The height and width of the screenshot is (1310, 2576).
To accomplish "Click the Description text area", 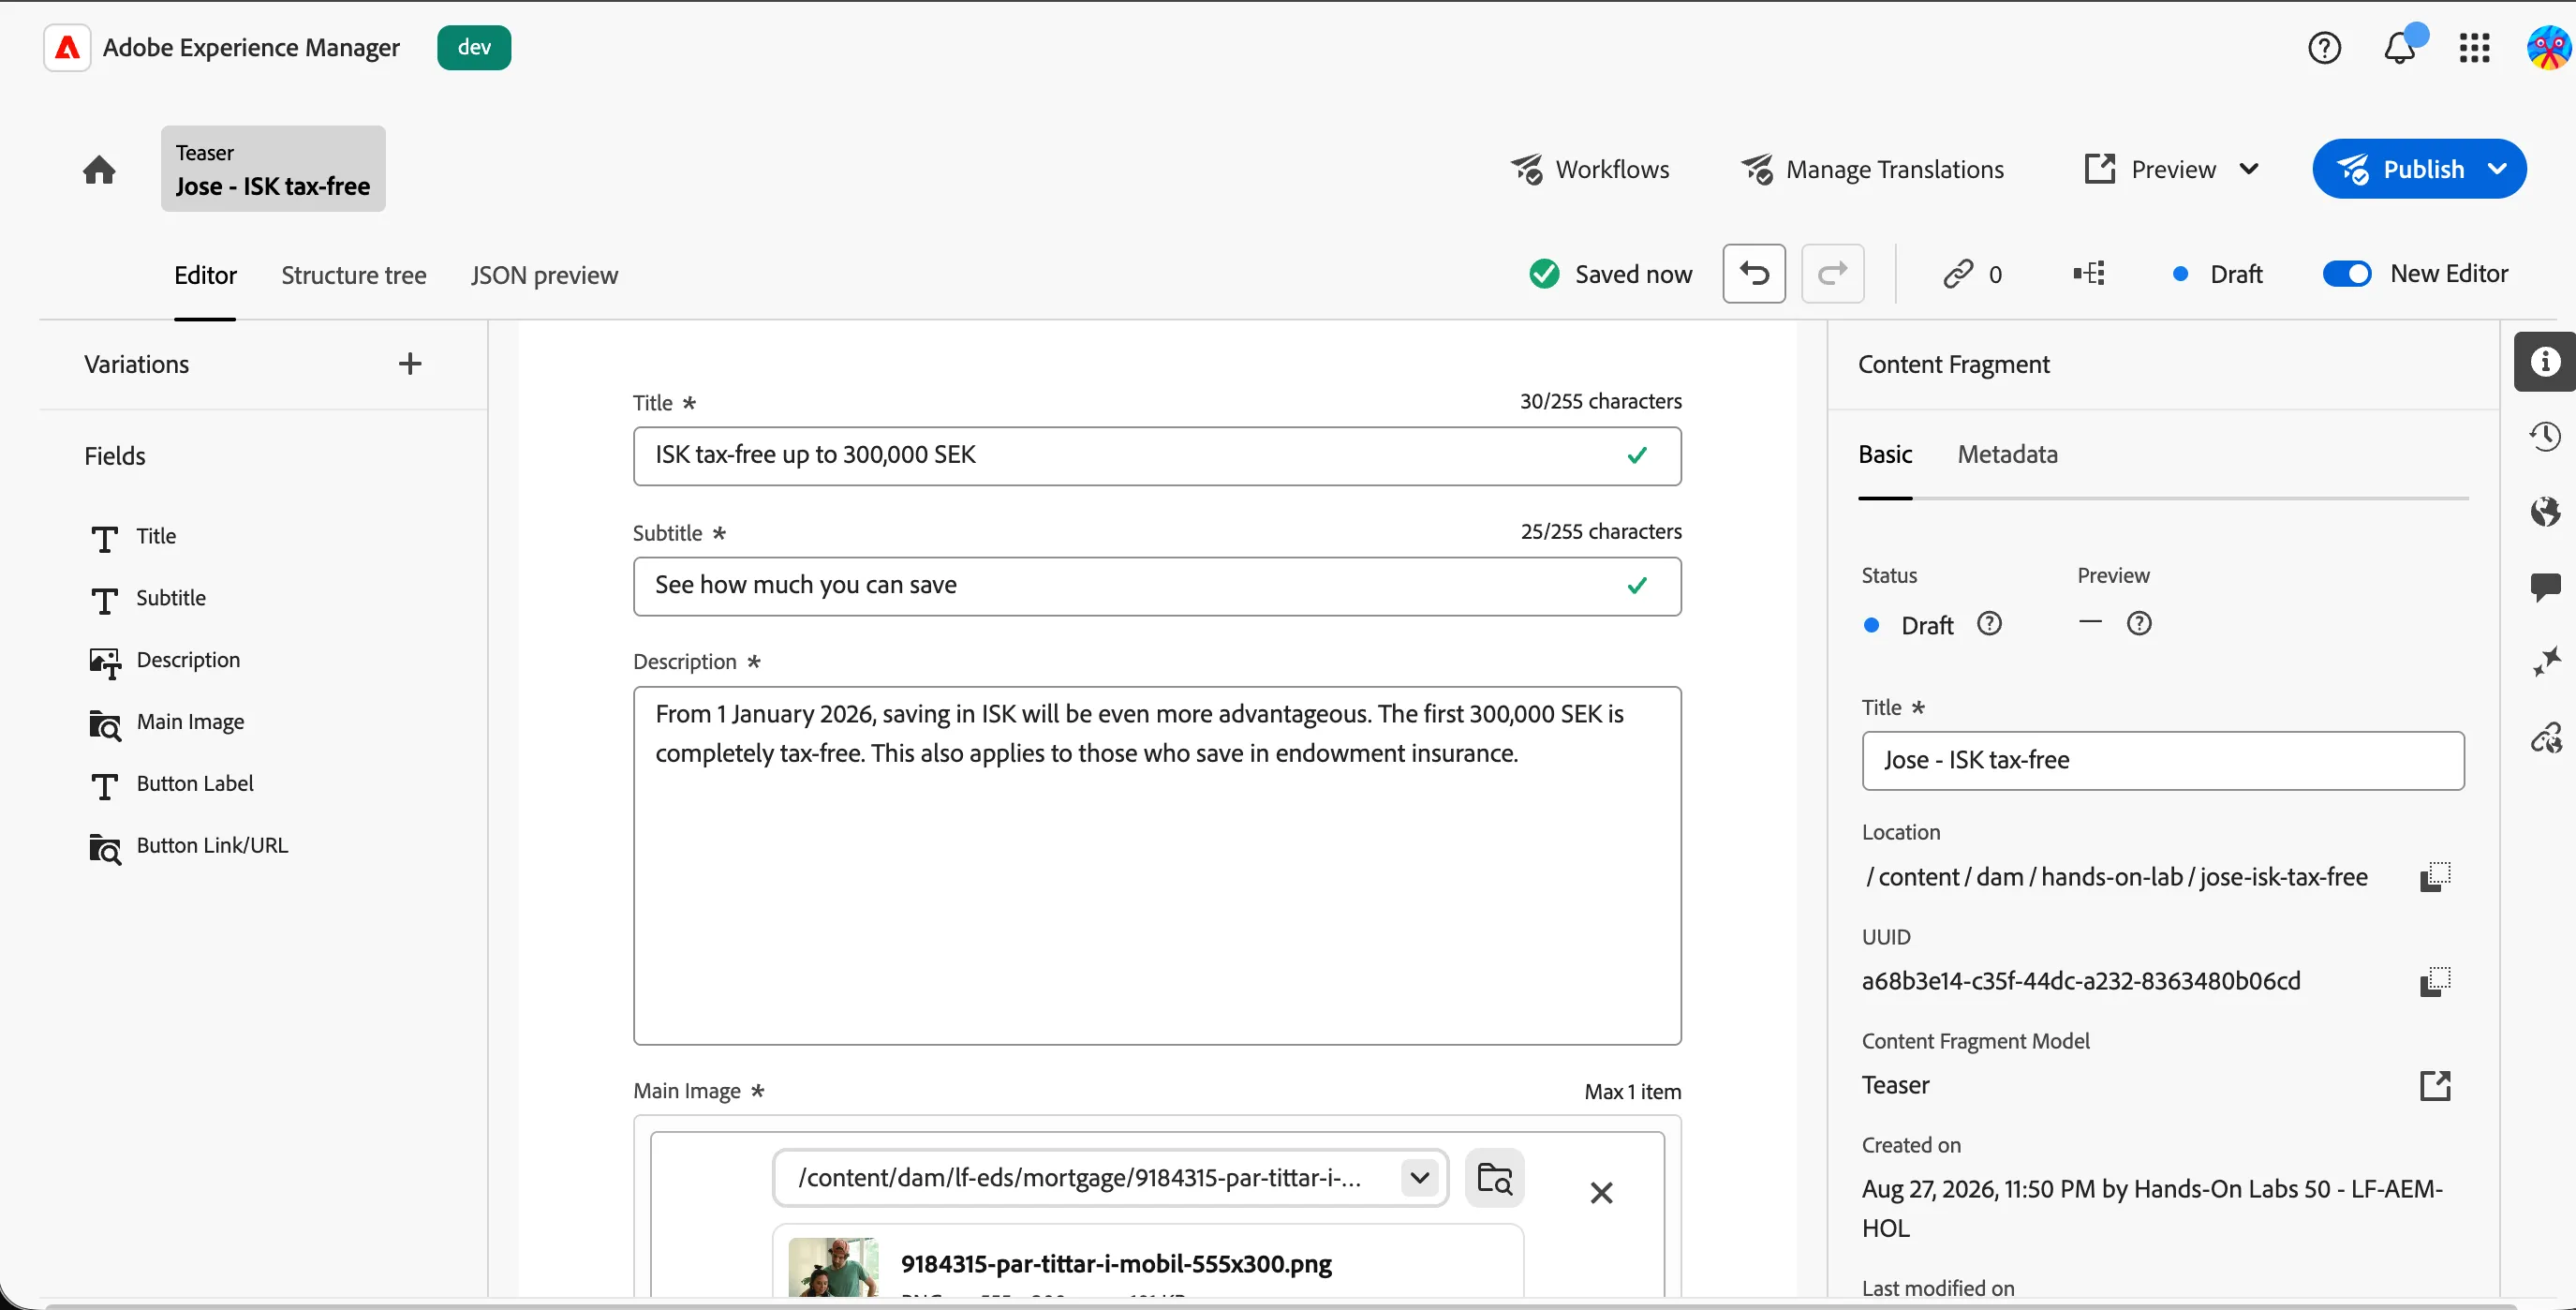I will 1157,865.
